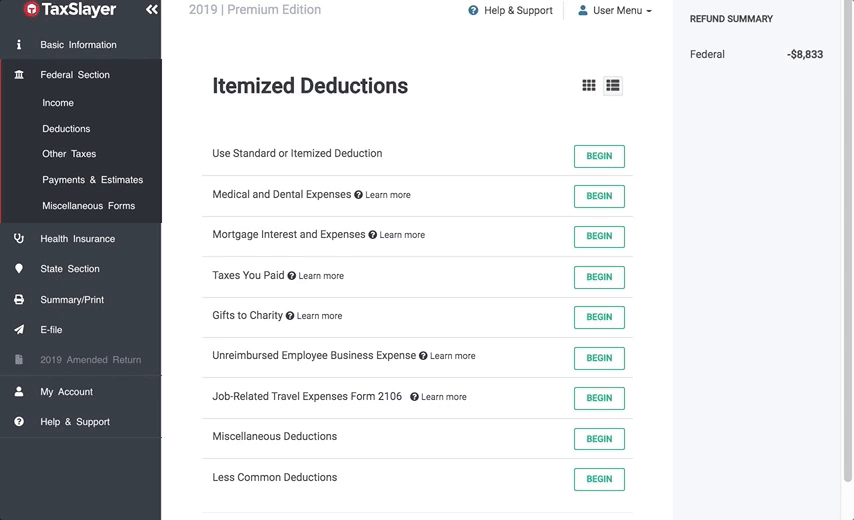Image resolution: width=854 pixels, height=520 pixels.
Task: Click the TaxSlayer logo
Action: point(70,10)
